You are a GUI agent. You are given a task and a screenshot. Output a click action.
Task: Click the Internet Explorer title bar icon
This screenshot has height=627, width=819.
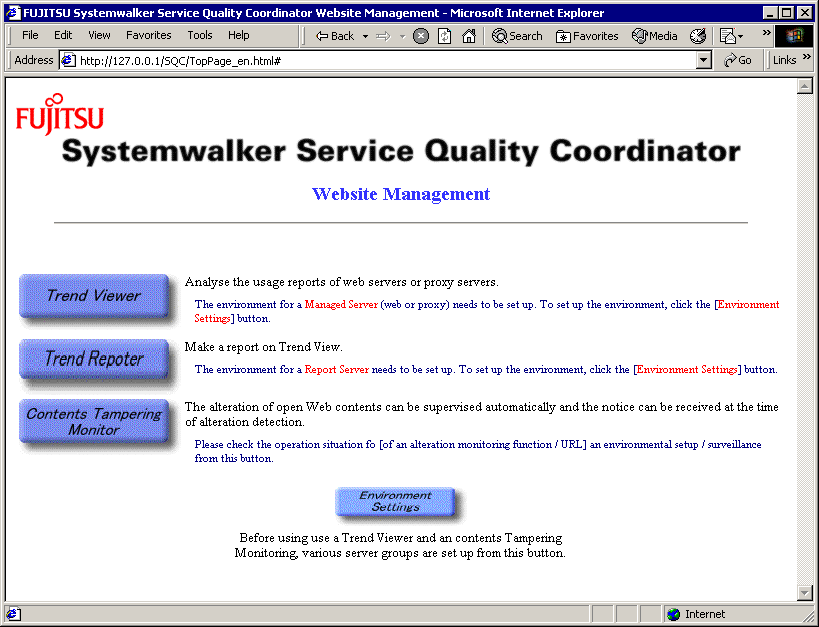[13, 13]
